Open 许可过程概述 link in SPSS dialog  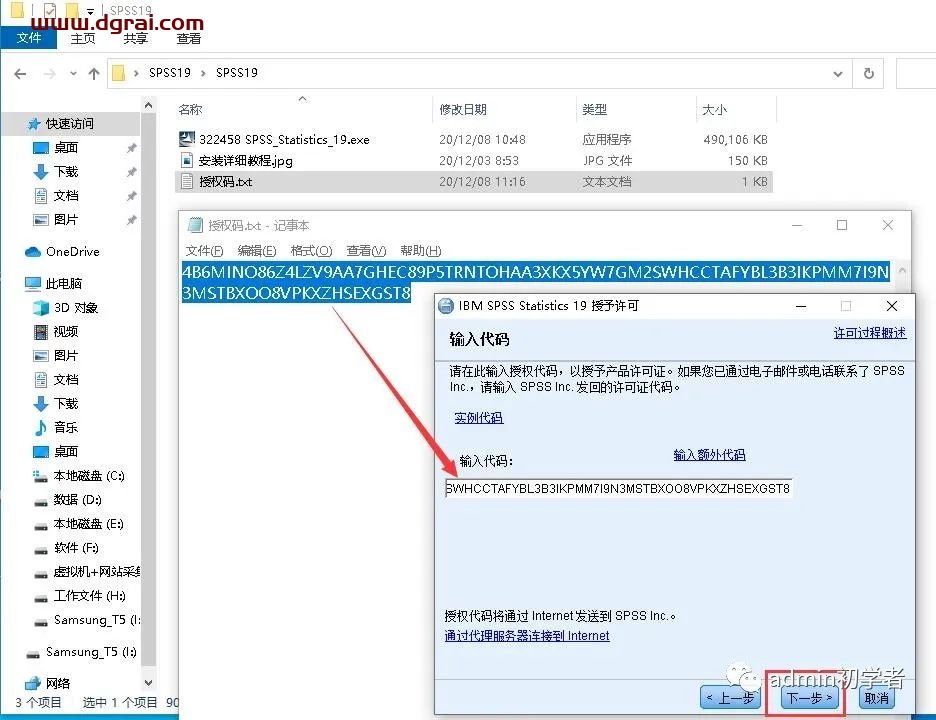click(870, 333)
